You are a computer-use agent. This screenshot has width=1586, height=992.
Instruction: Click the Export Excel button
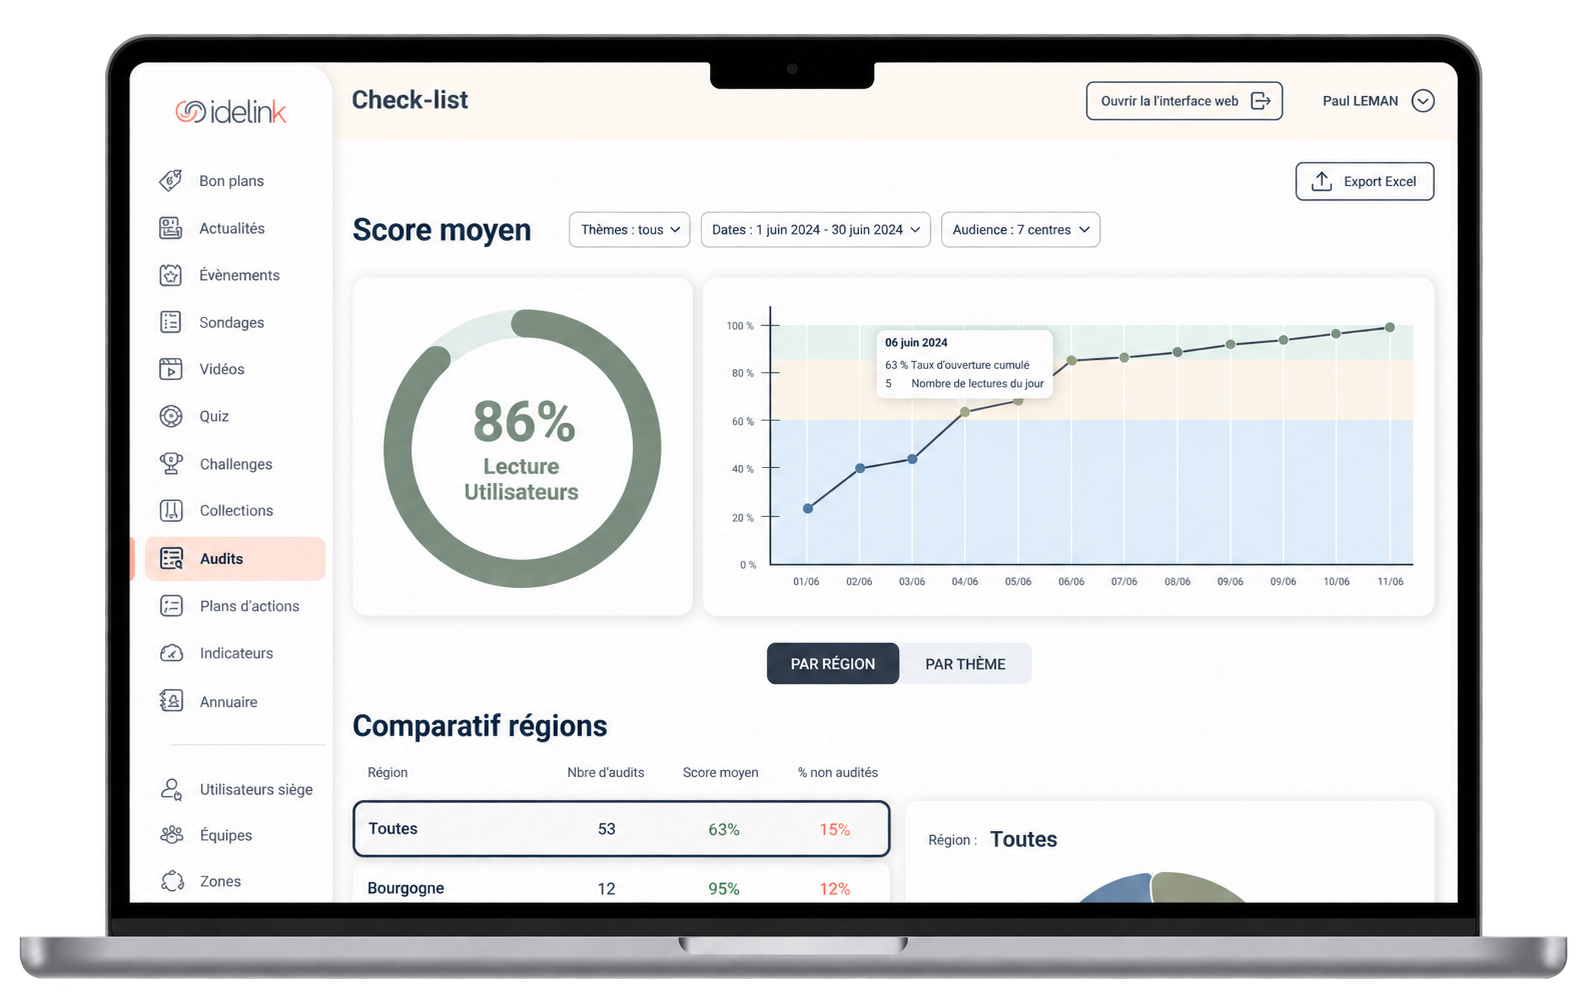[1365, 181]
